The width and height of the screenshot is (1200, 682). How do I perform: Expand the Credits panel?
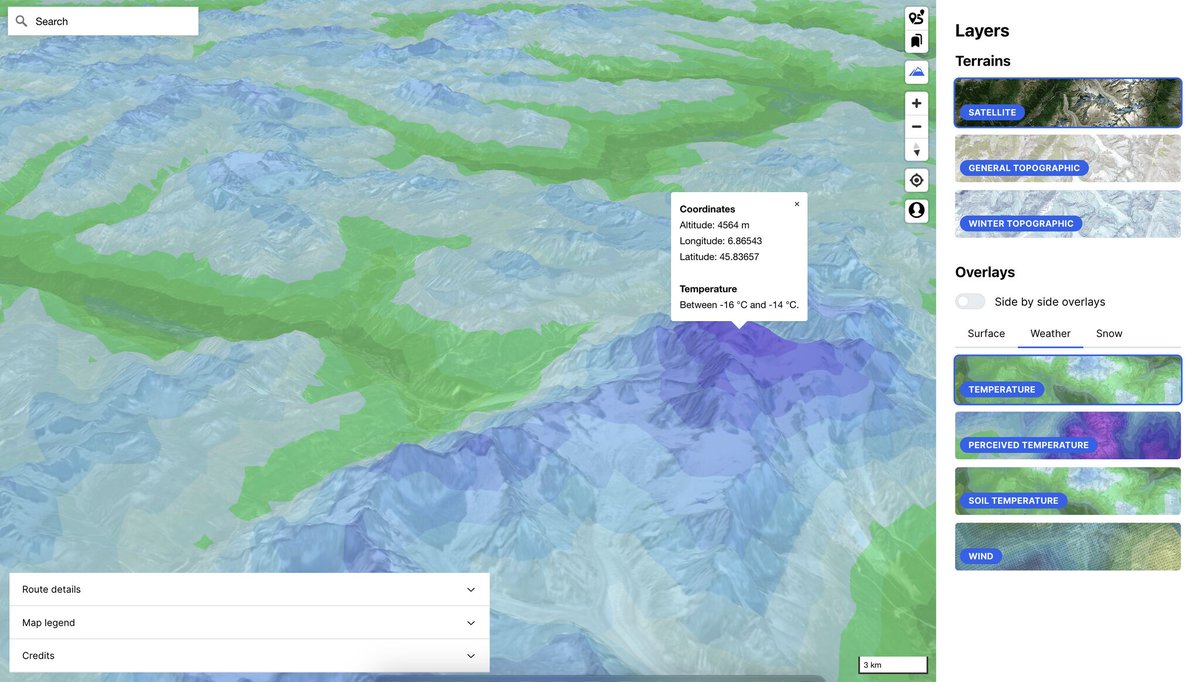(249, 655)
